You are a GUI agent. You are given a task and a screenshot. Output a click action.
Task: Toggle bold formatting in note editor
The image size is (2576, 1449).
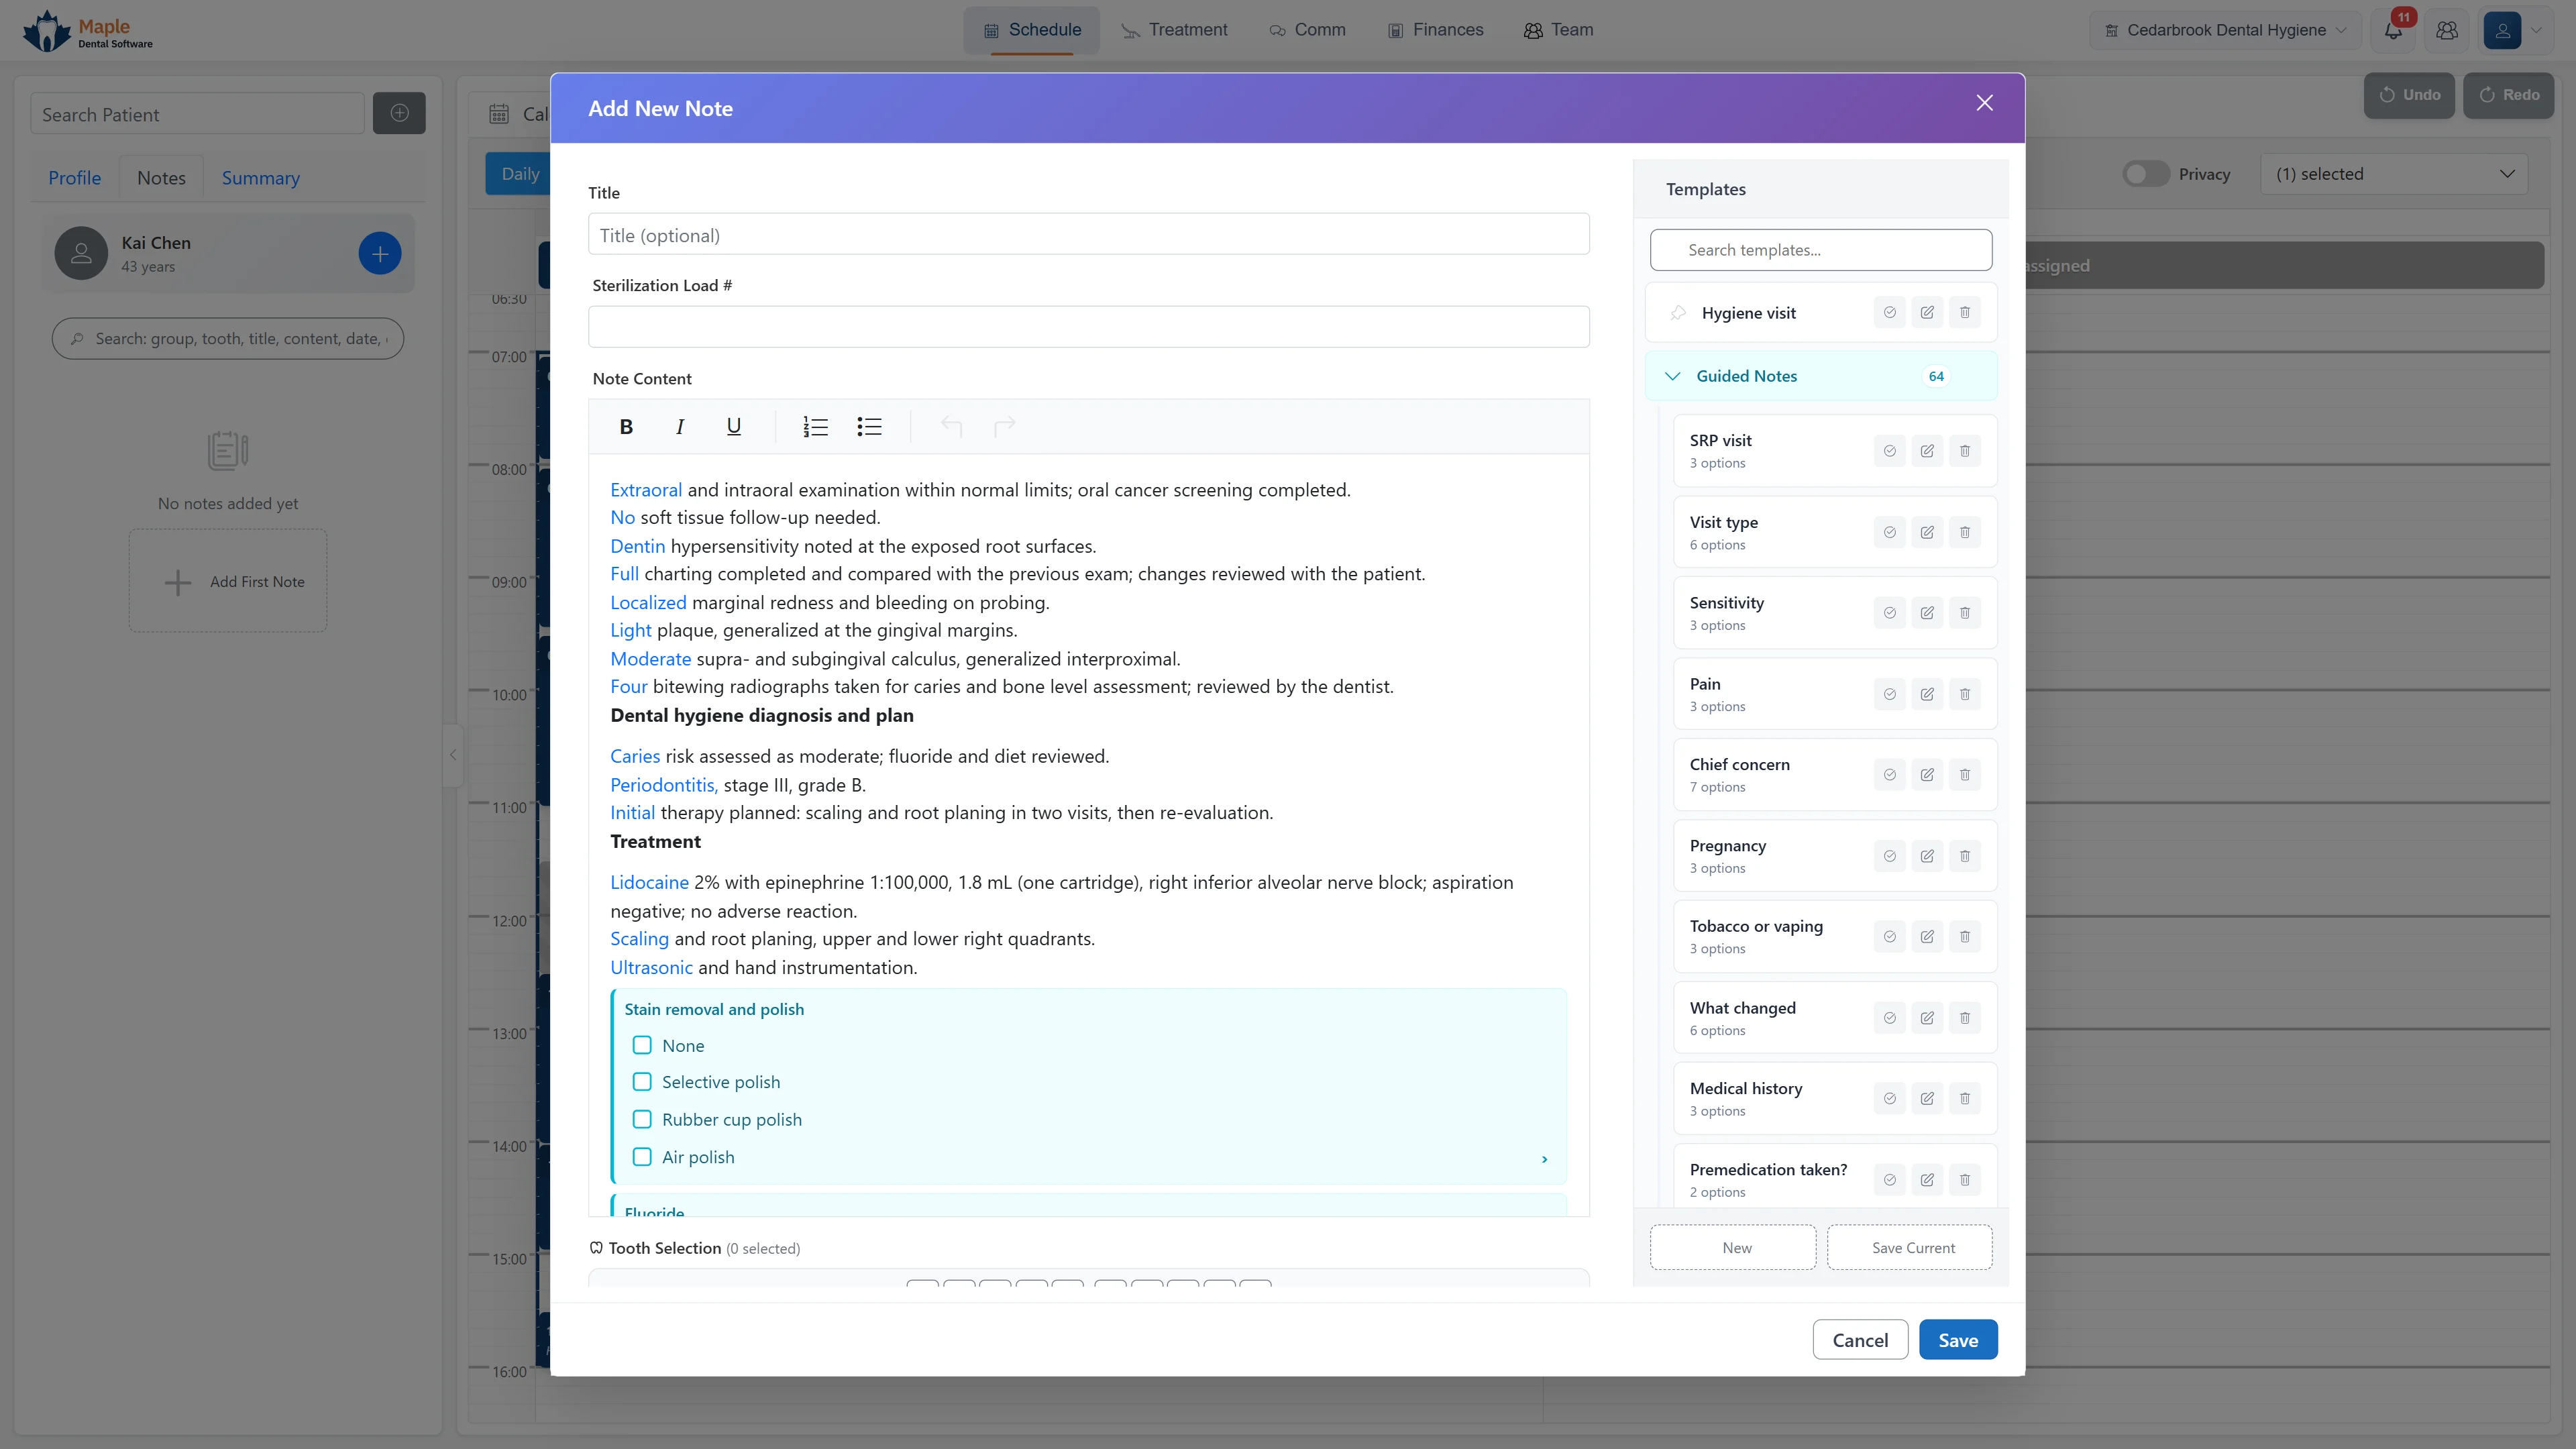pyautogui.click(x=626, y=427)
